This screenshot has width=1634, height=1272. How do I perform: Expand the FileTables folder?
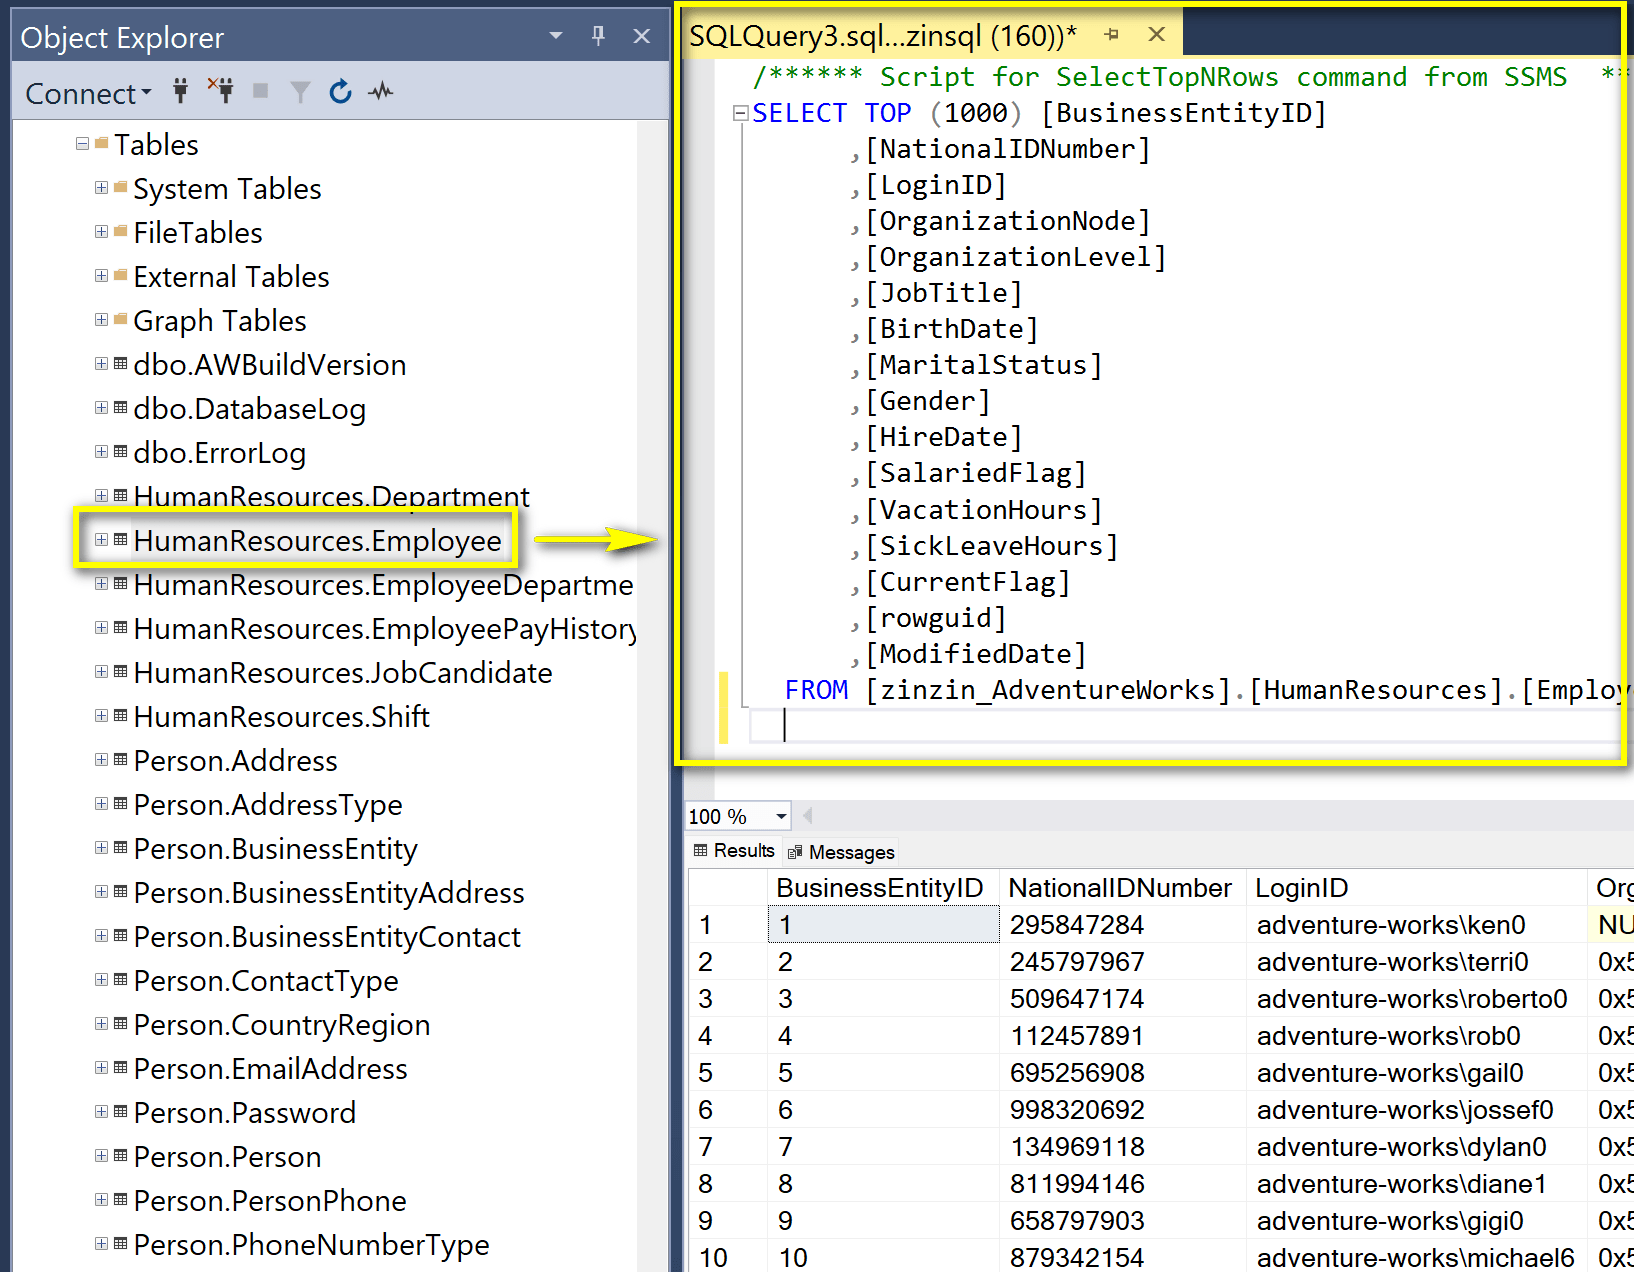(x=101, y=232)
